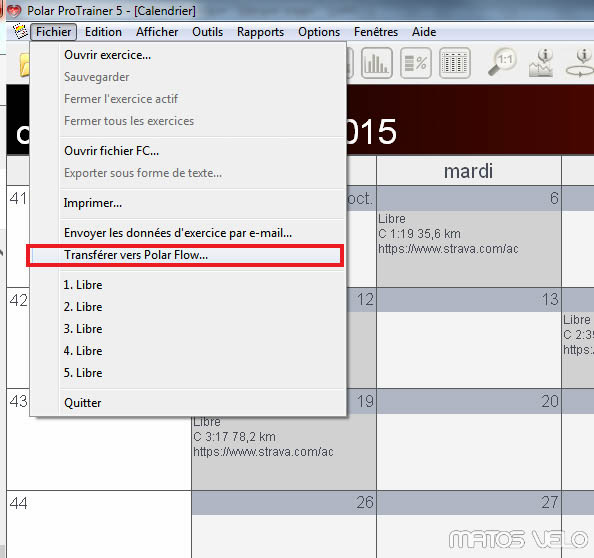594x558 pixels.
Task: Open the Fichier menu
Action: point(53,32)
